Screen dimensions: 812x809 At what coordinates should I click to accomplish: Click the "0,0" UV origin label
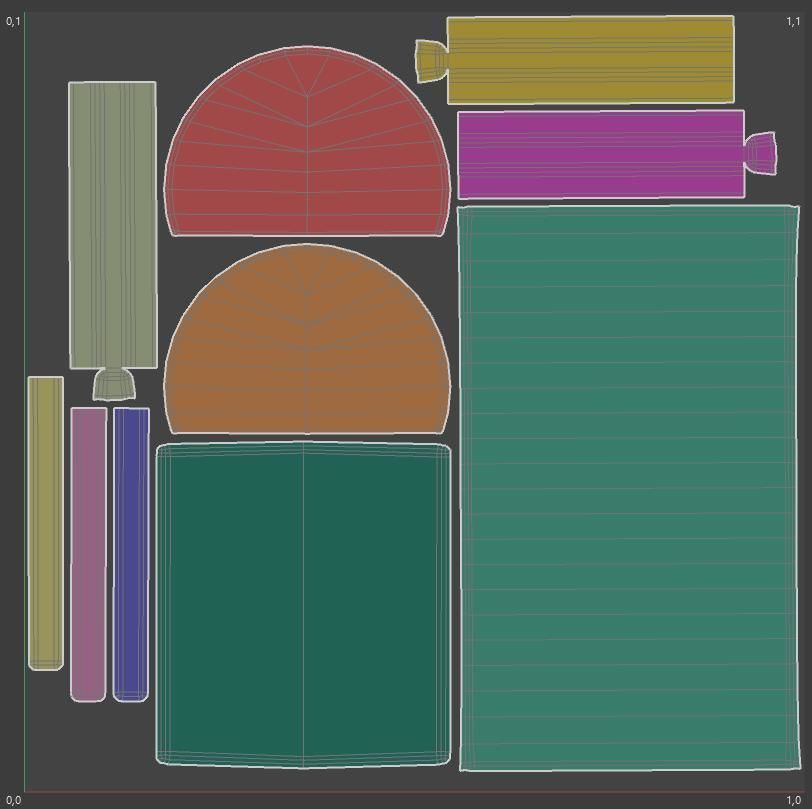click(13, 800)
